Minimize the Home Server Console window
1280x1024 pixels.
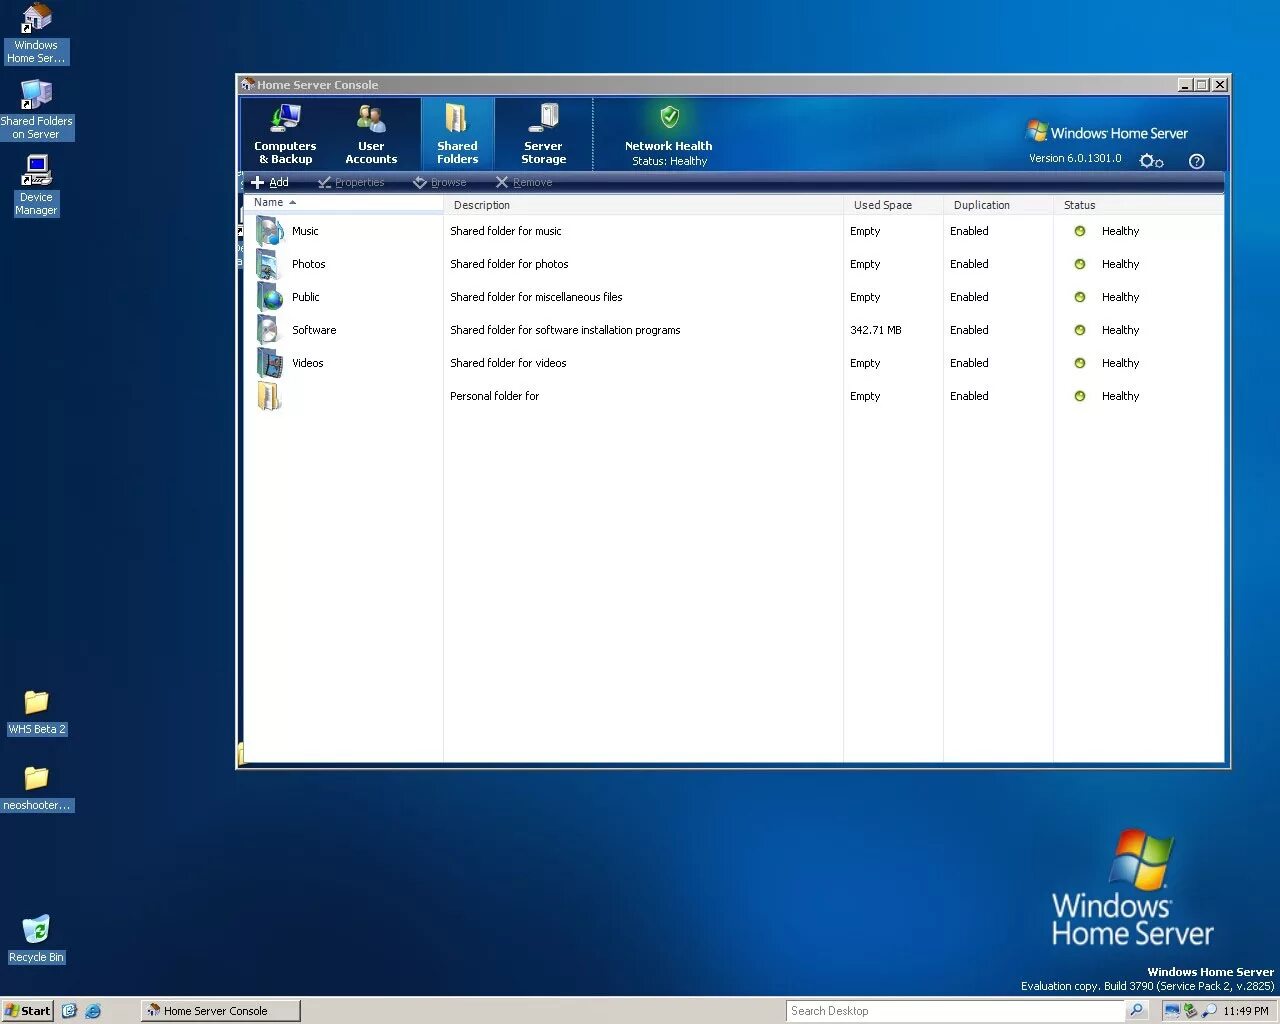[1185, 85]
